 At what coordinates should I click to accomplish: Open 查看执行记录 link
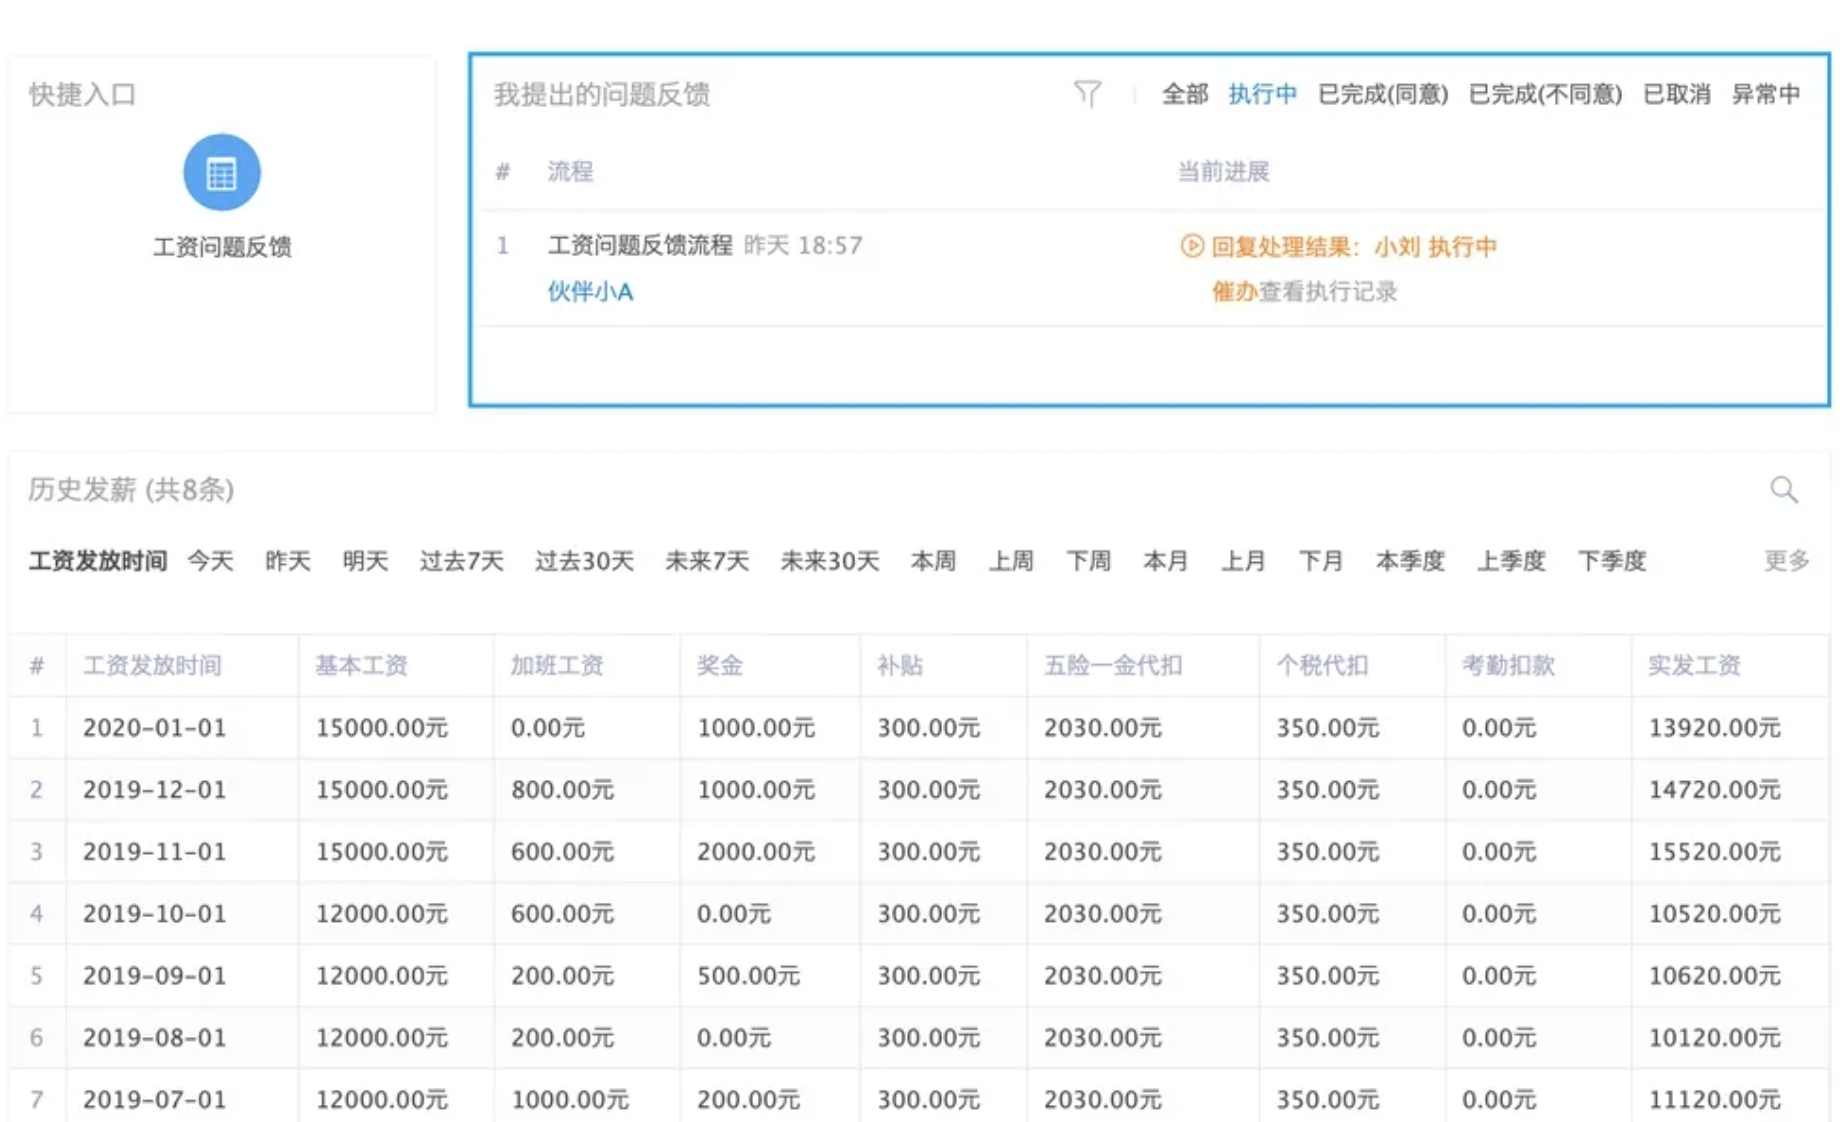pyautogui.click(x=1328, y=292)
